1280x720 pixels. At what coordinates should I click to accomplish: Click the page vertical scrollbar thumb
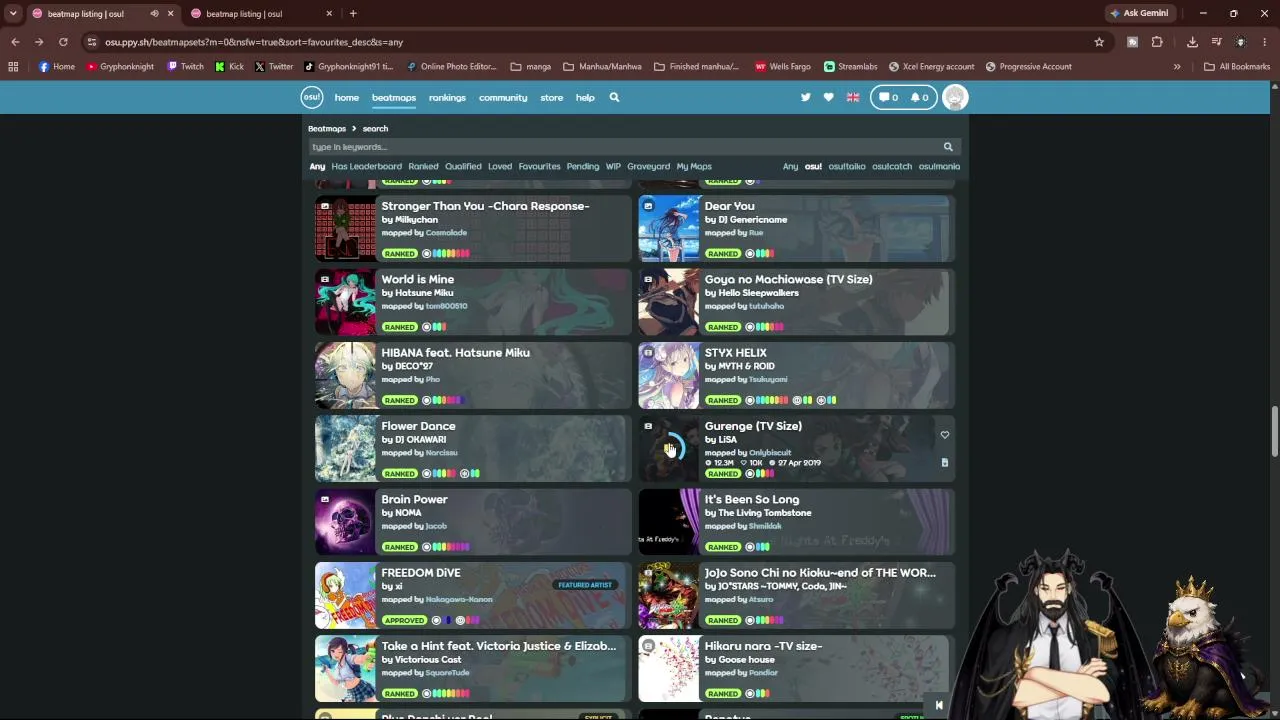click(x=1274, y=431)
